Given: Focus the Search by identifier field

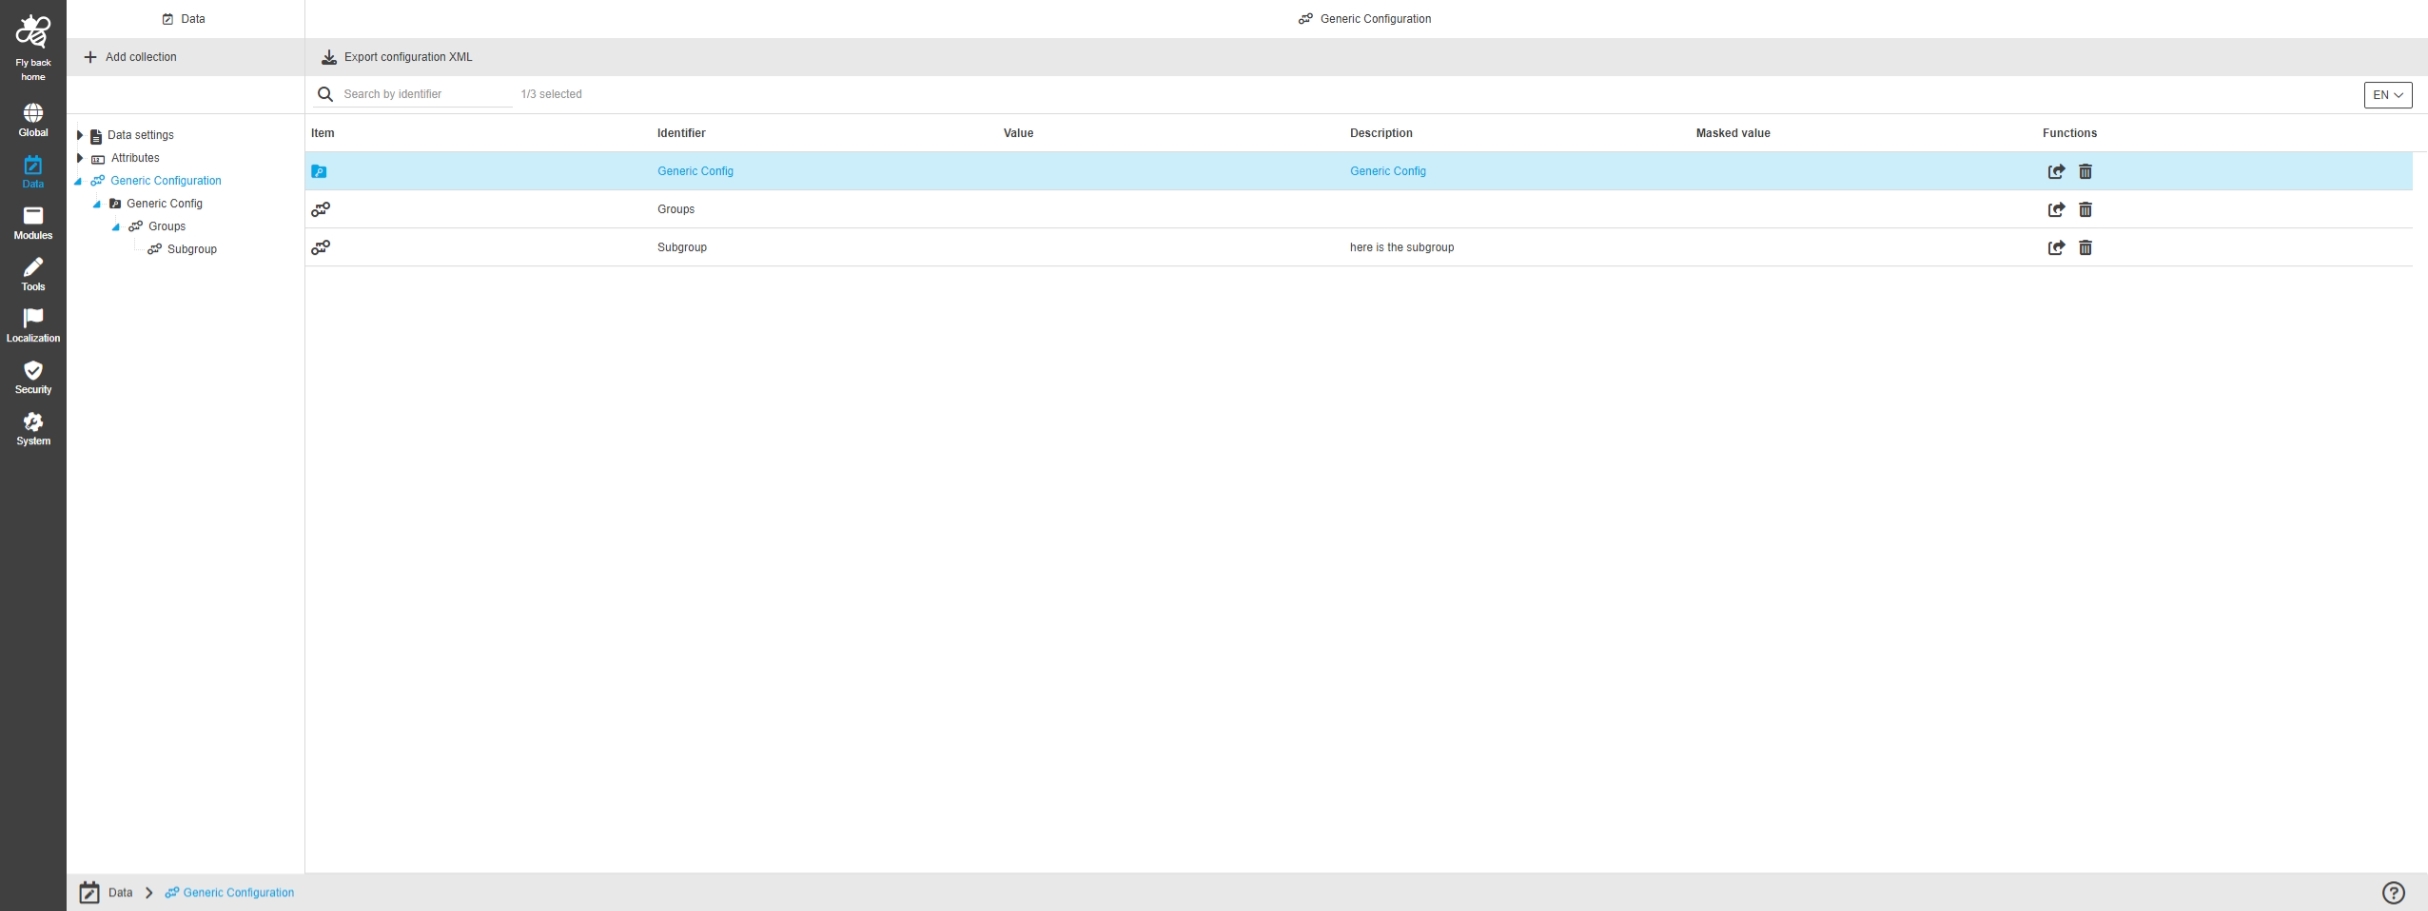Looking at the screenshot, I should coord(425,94).
